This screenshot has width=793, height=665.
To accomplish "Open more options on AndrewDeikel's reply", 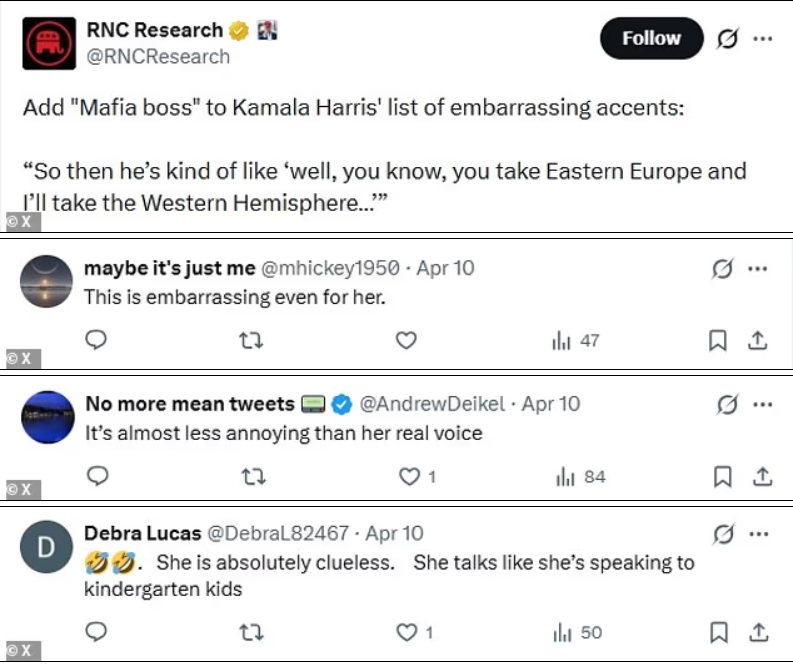I will (762, 405).
